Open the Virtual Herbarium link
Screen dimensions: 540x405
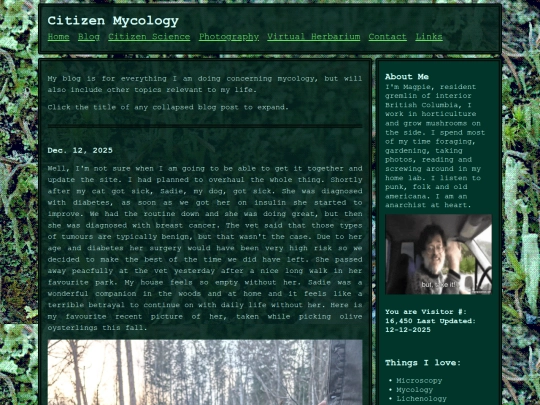coord(314,37)
